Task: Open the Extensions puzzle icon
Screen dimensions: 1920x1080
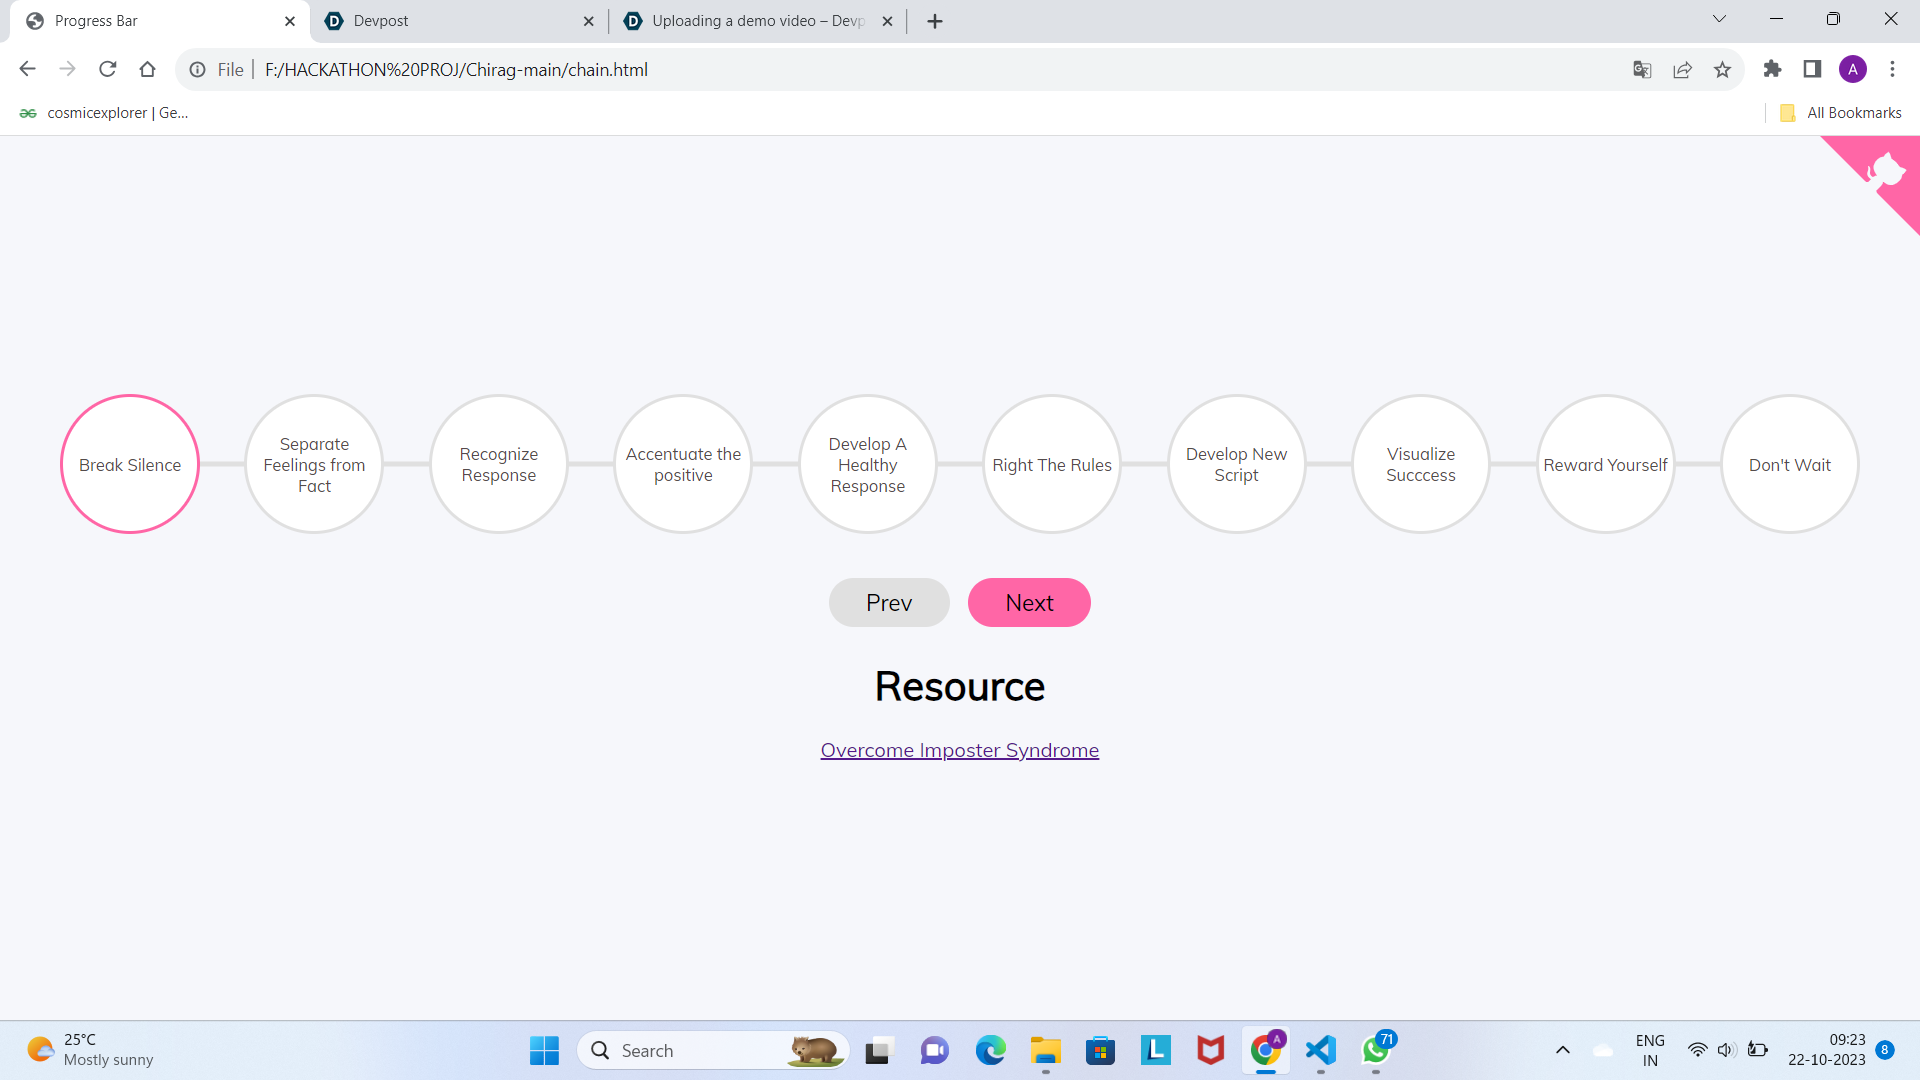Action: point(1772,69)
